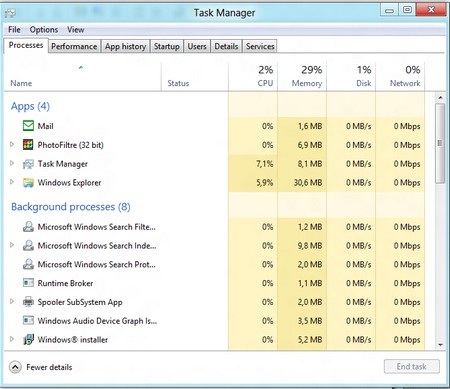Click the 30,6 MB memory value

(308, 183)
